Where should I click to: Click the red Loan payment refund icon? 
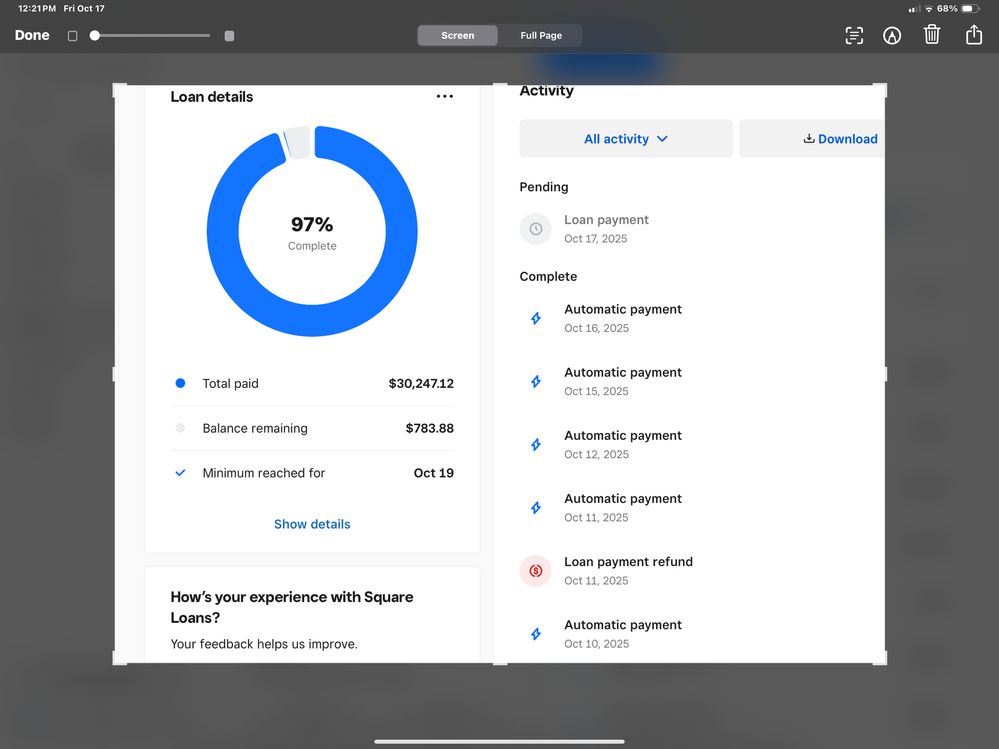pos(536,571)
